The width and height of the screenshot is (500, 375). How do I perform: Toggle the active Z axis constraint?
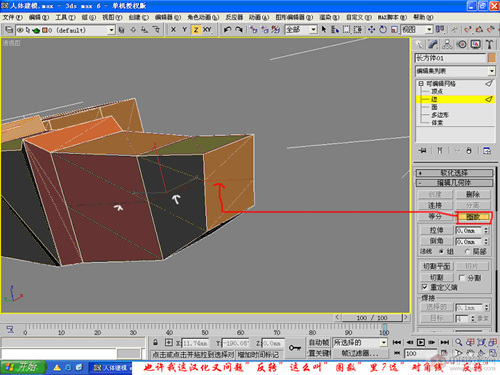click(x=196, y=30)
